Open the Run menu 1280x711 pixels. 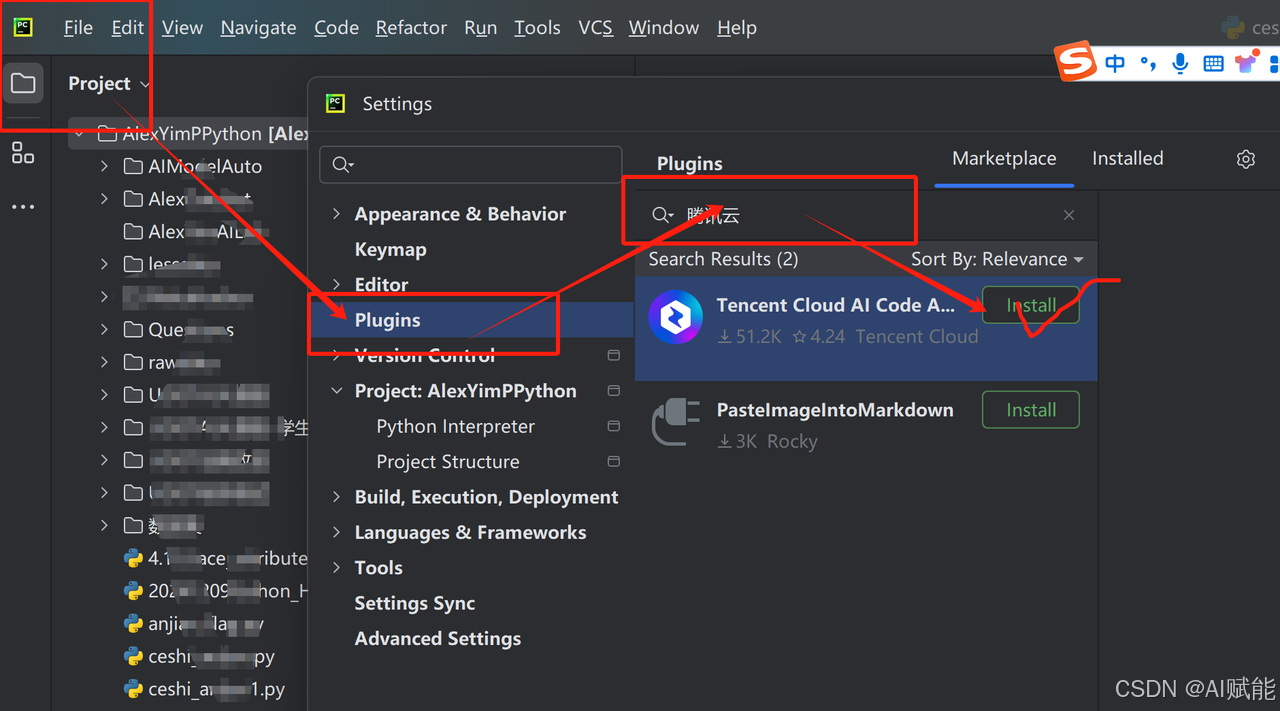tap(480, 28)
